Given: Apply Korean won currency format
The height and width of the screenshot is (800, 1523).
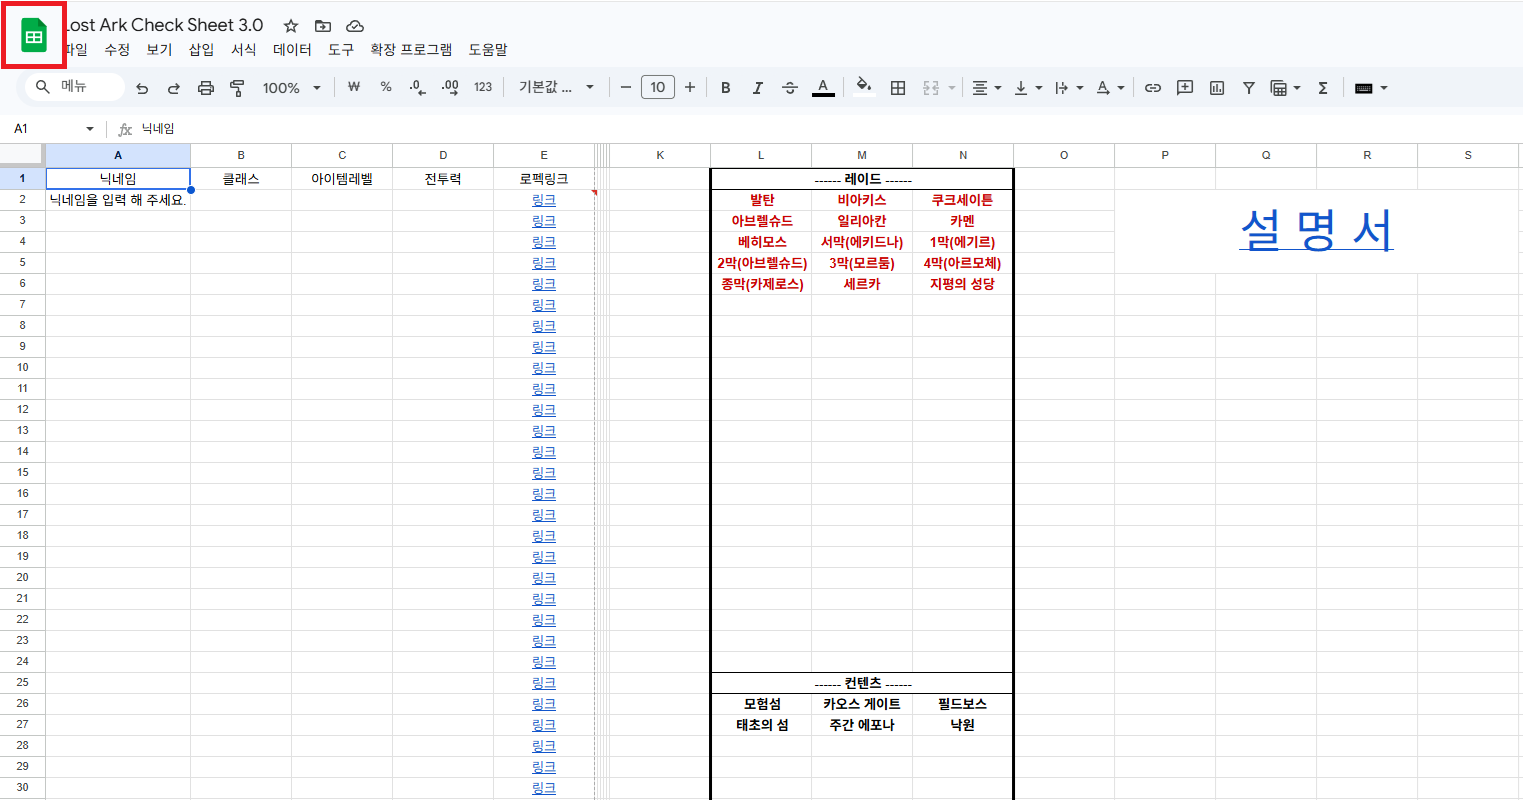Looking at the screenshot, I should tap(353, 88).
